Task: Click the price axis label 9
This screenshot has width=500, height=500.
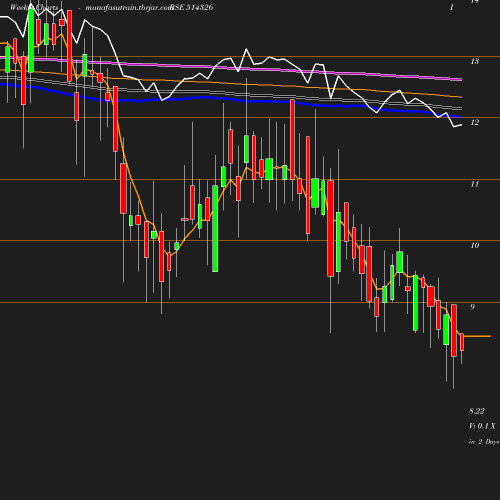Action: point(472,307)
